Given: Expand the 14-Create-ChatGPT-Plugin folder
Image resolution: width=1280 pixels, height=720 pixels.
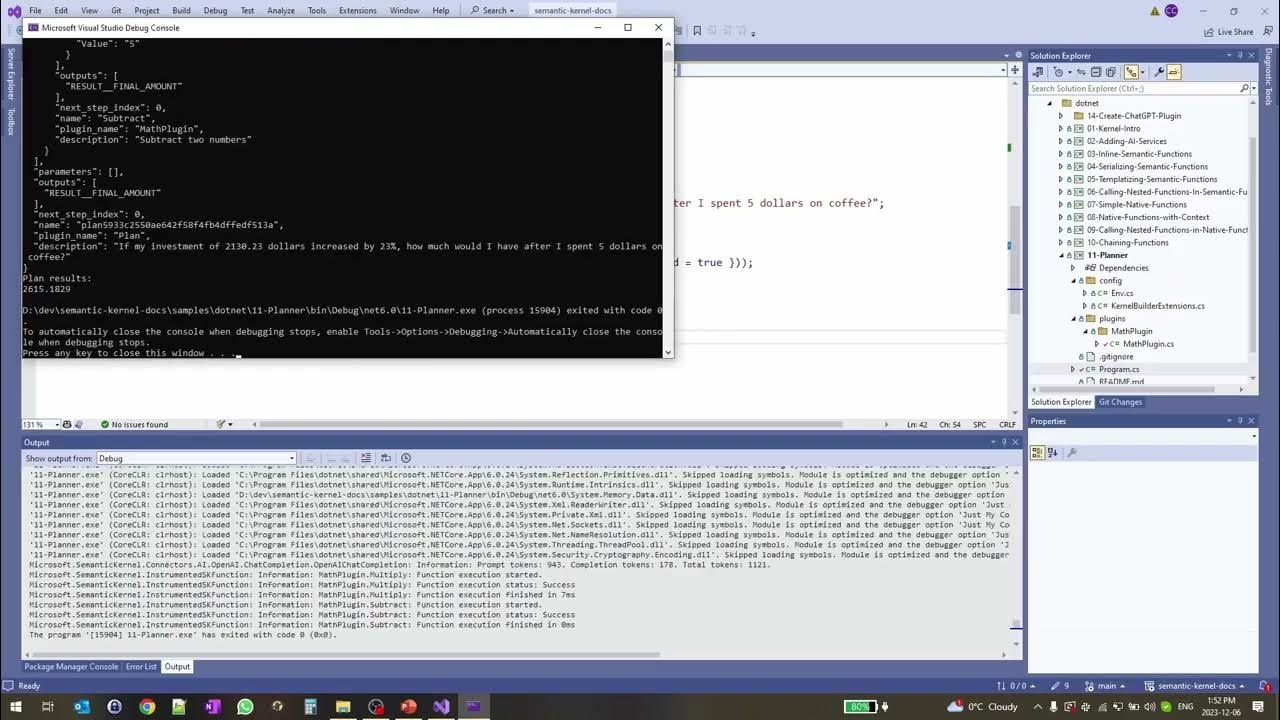Looking at the screenshot, I should (x=1061, y=116).
